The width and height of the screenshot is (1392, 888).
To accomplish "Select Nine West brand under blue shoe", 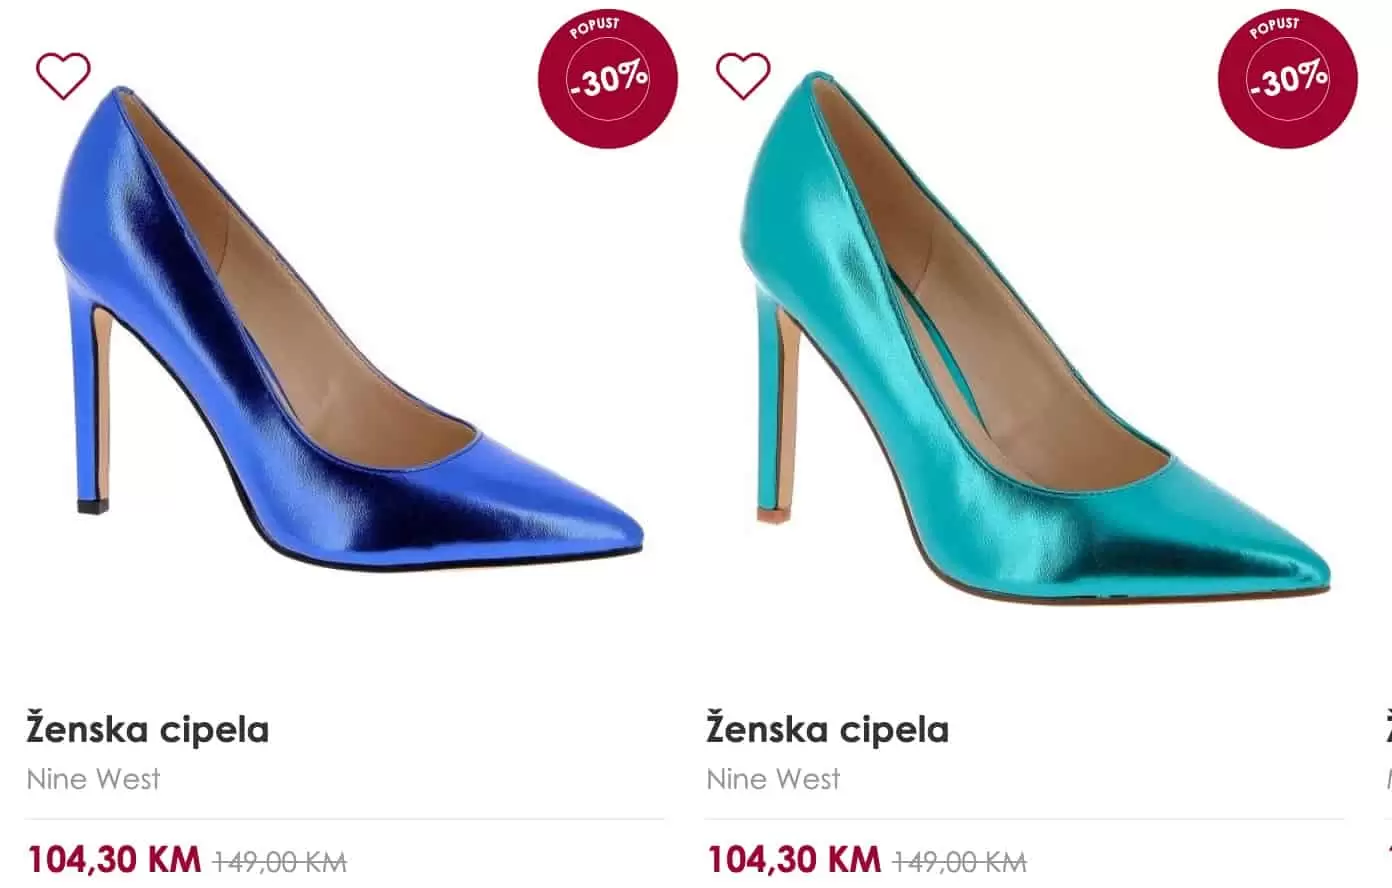I will coord(93,779).
